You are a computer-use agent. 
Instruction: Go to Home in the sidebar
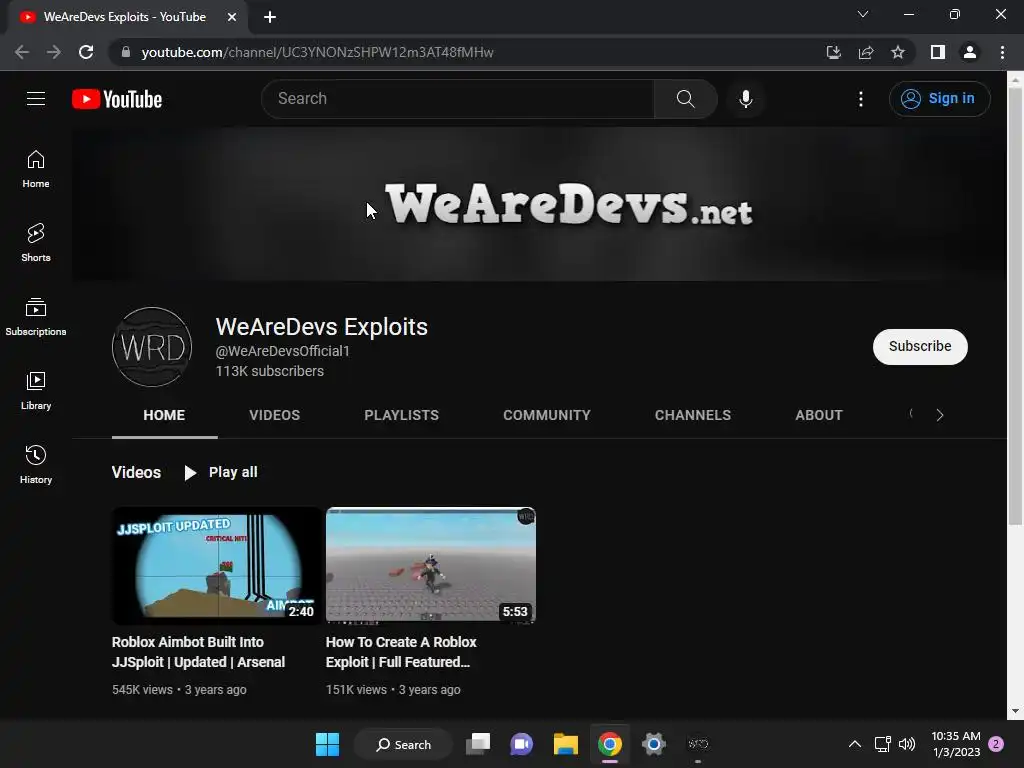(36, 169)
